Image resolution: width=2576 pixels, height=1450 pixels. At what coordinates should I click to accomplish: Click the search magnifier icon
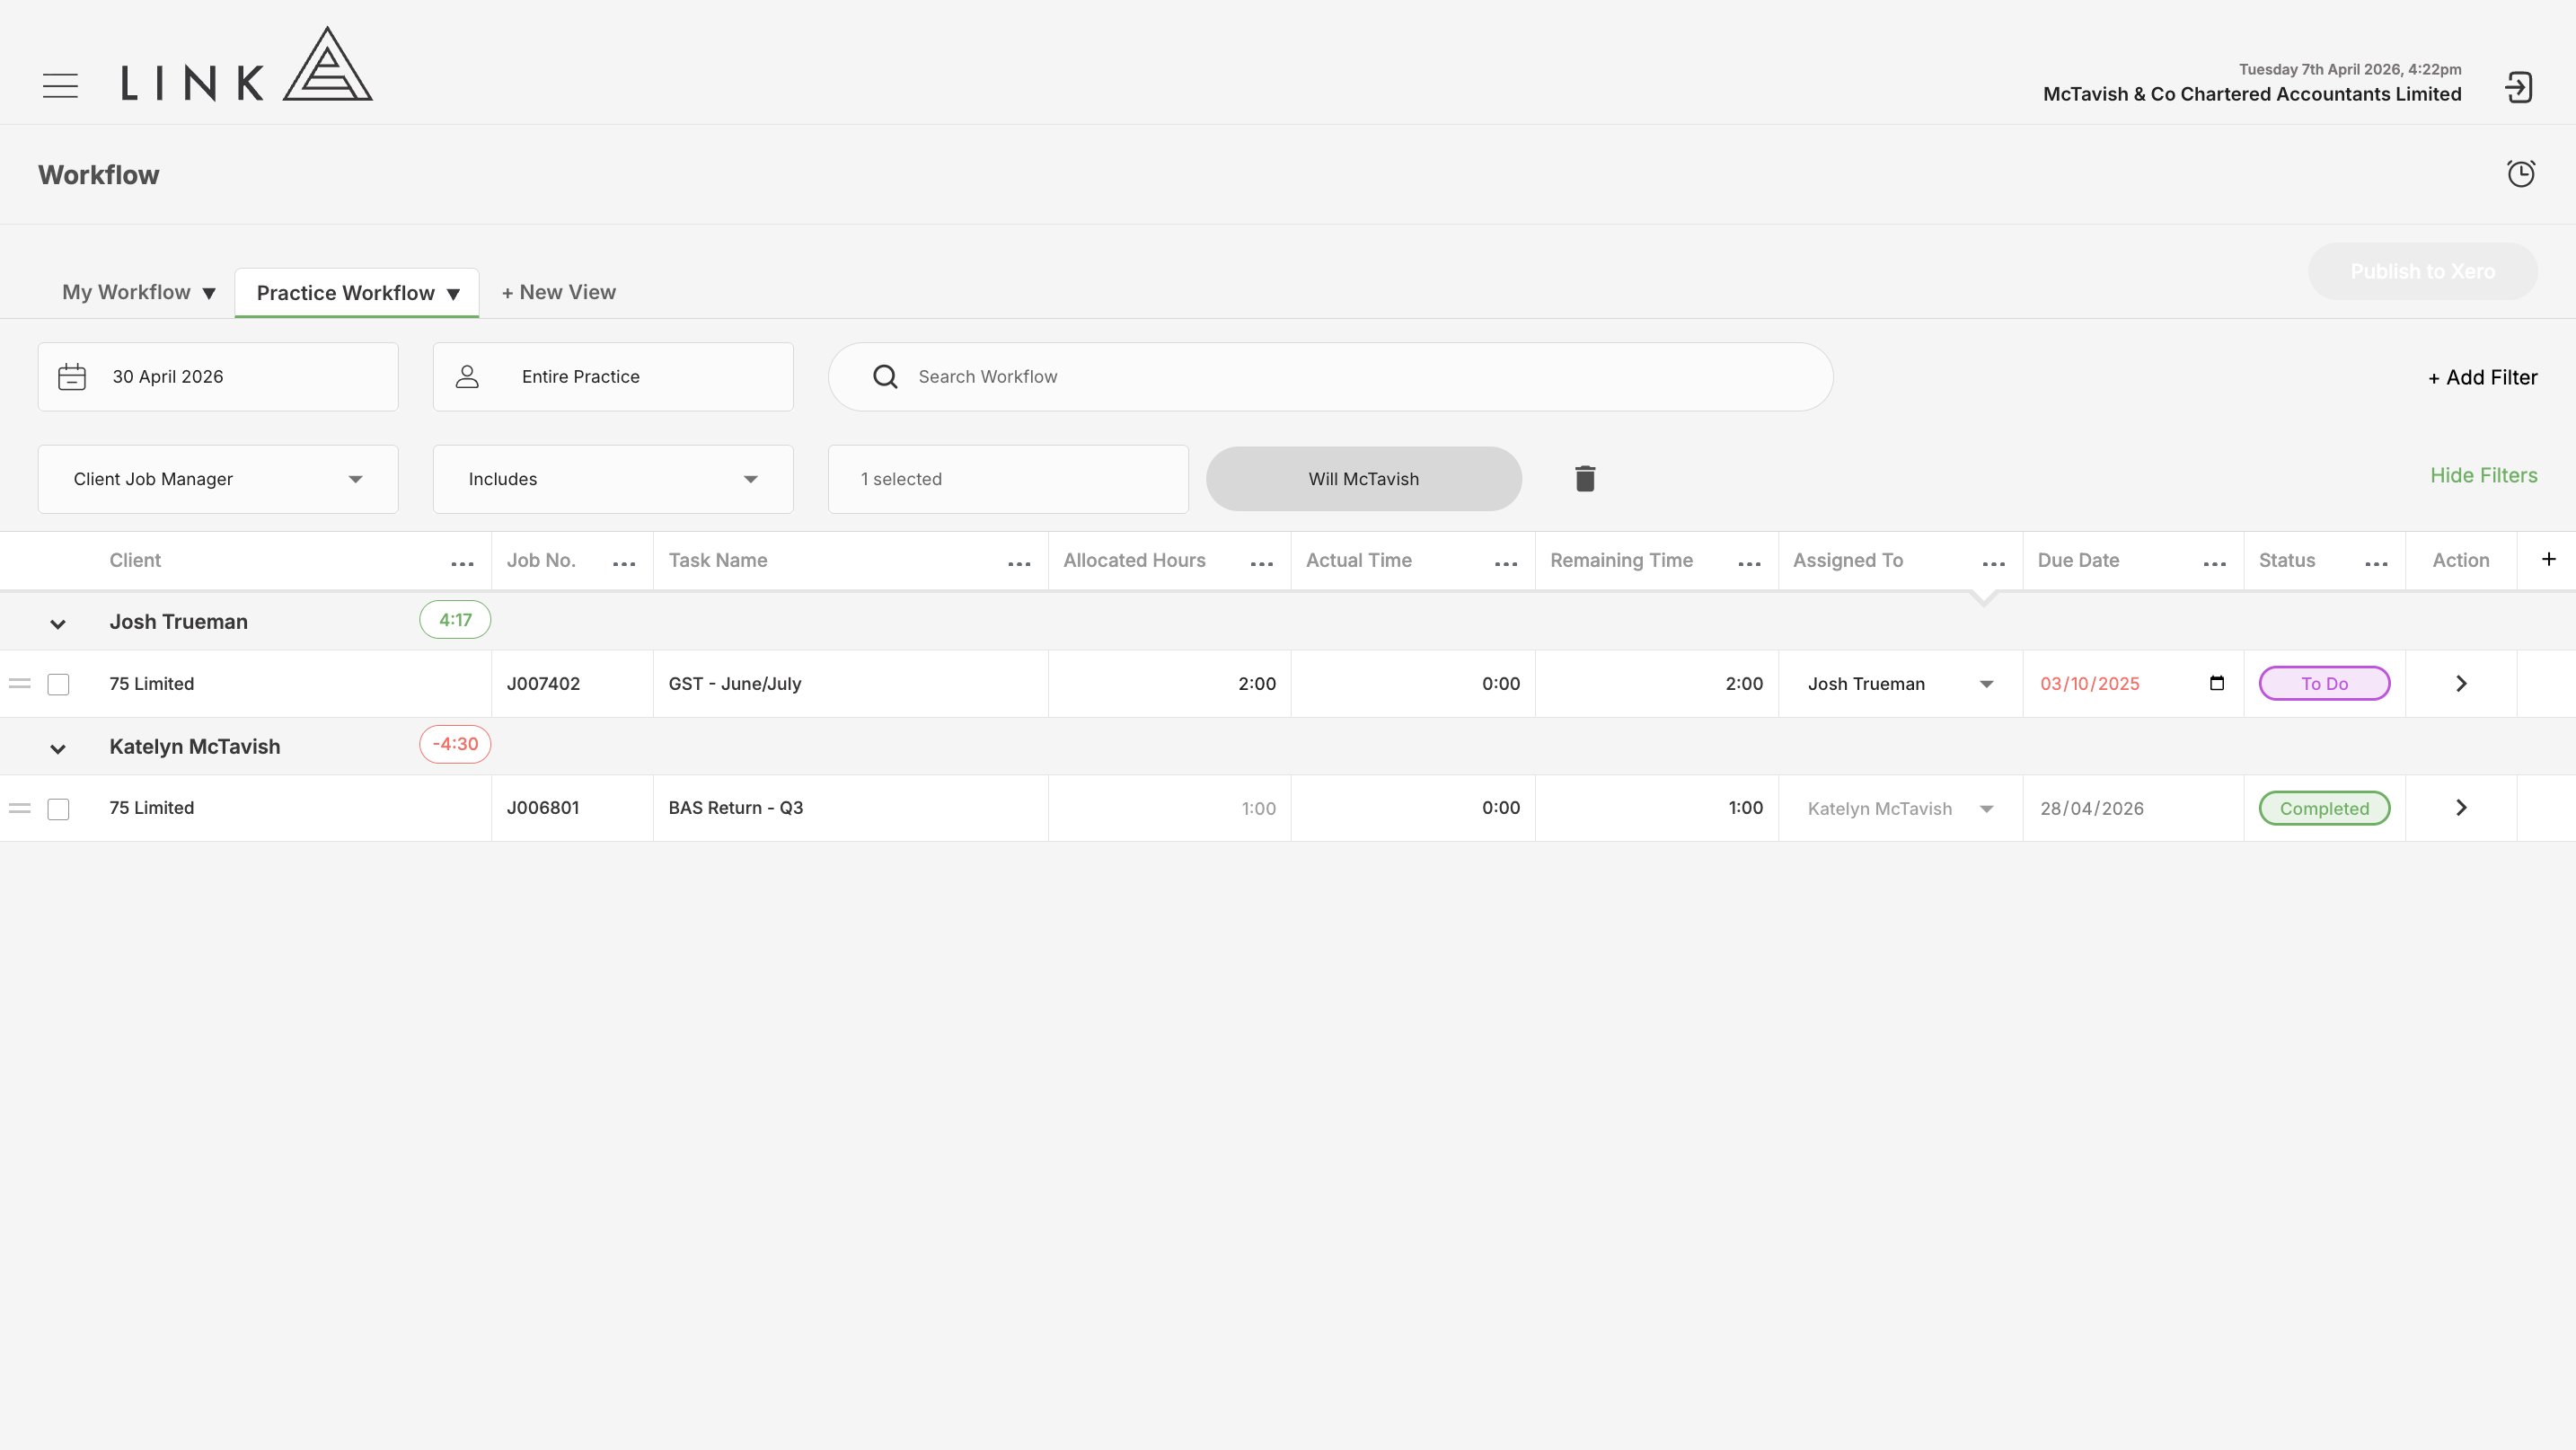(x=885, y=377)
